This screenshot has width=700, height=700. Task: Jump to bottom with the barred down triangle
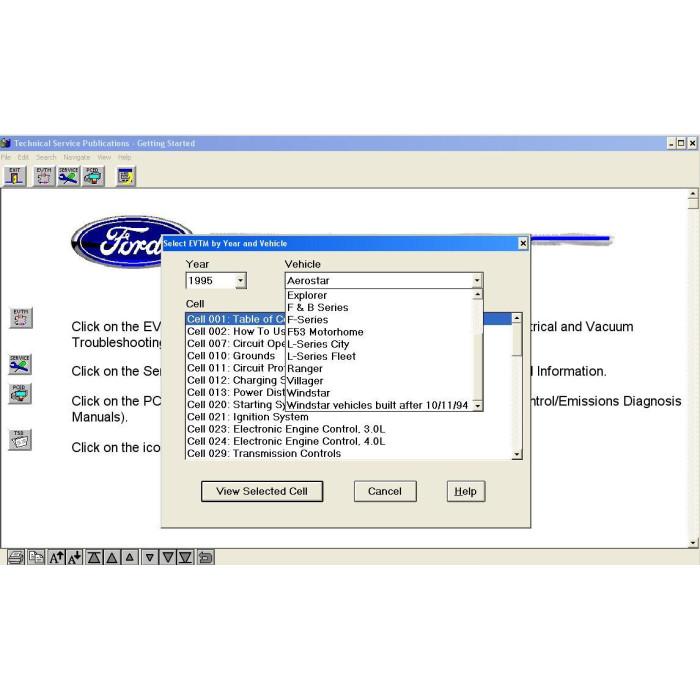pyautogui.click(x=186, y=557)
